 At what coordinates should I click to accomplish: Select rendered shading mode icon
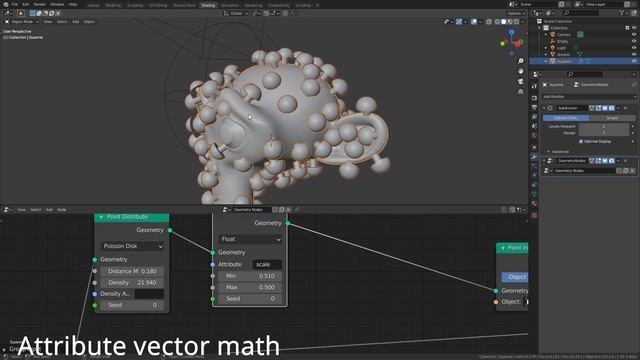(x=516, y=22)
